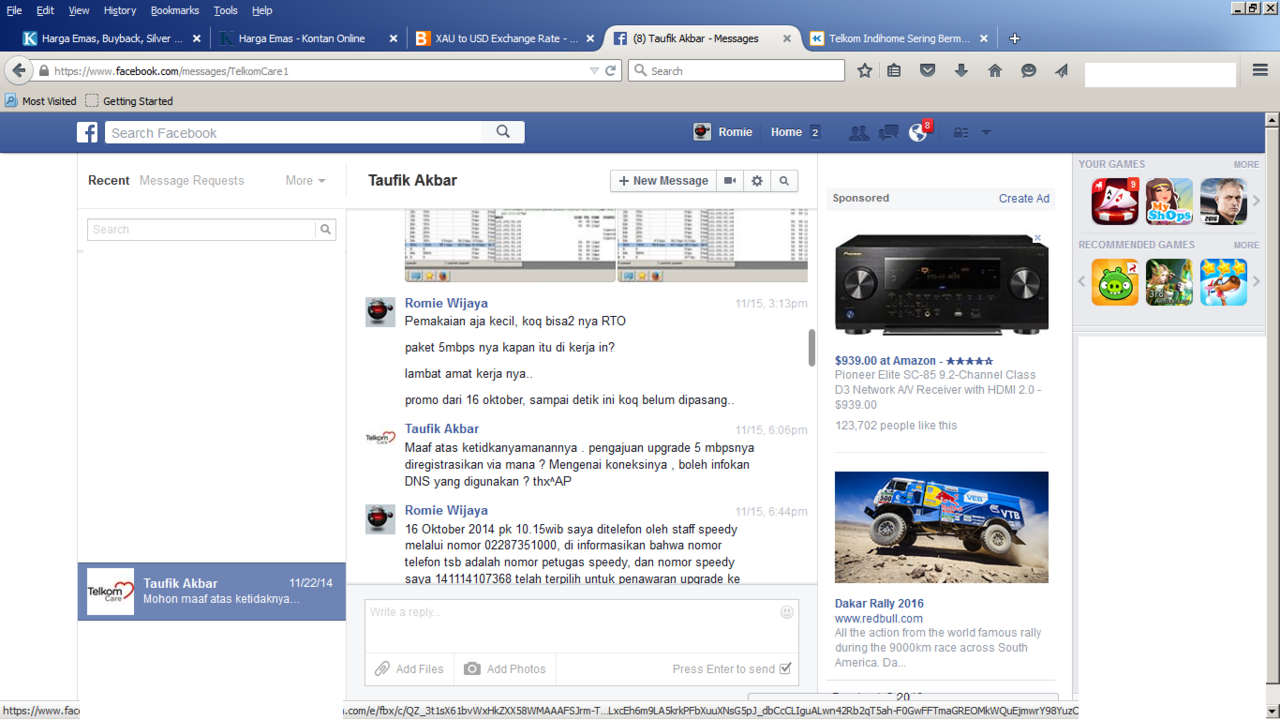Go to Home link in header
The image size is (1280, 720).
(786, 132)
